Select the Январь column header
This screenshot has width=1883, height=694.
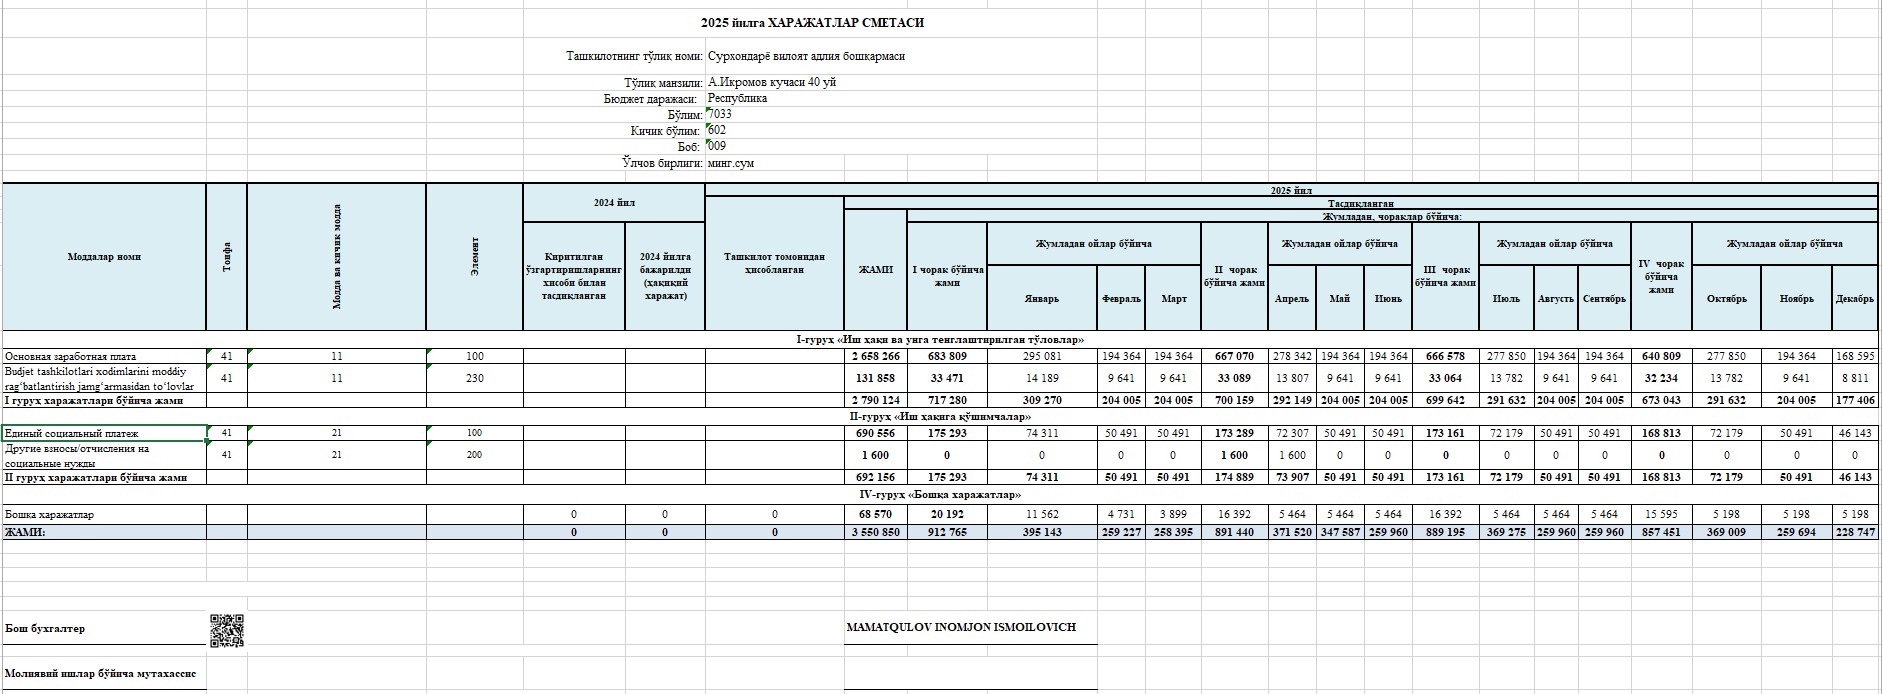tap(1040, 298)
